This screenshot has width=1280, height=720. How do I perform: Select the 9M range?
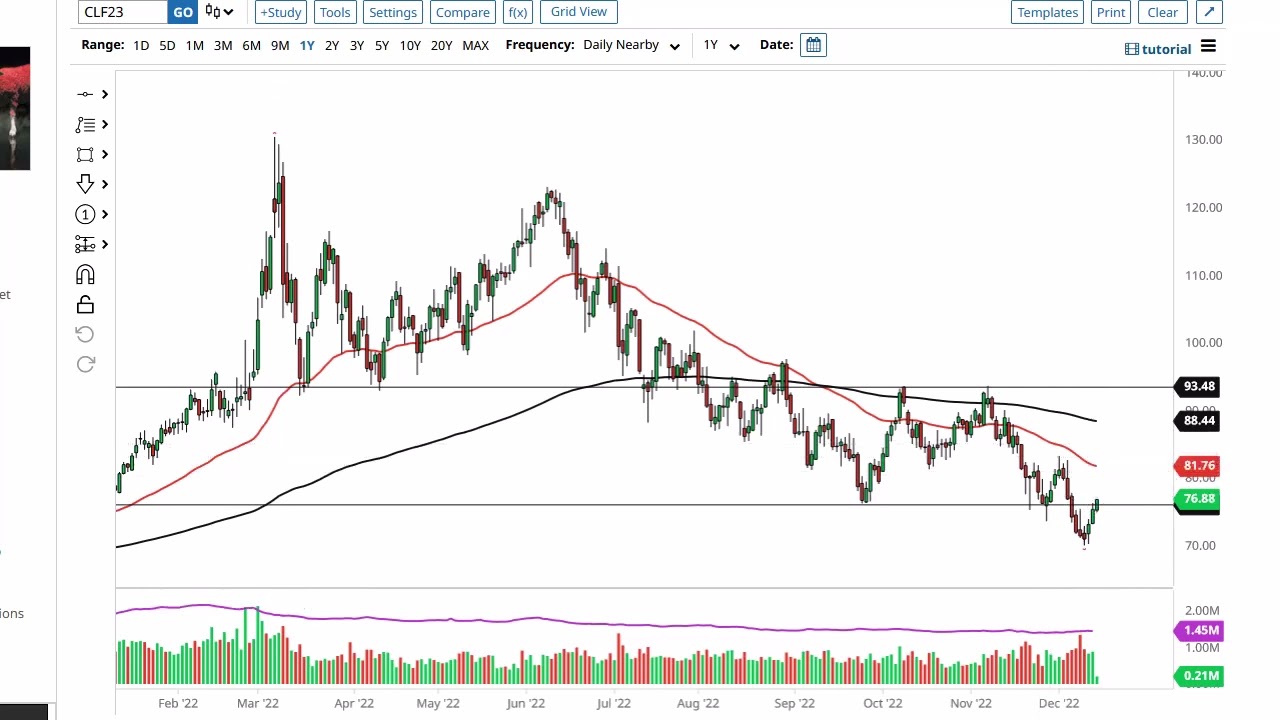tap(280, 45)
